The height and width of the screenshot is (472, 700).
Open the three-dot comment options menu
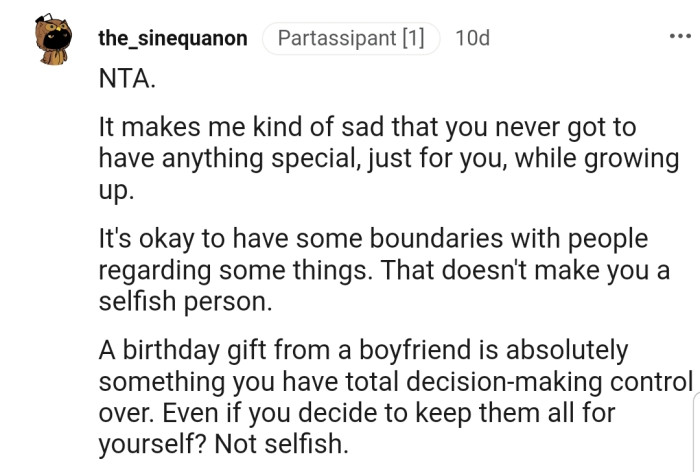coord(680,36)
